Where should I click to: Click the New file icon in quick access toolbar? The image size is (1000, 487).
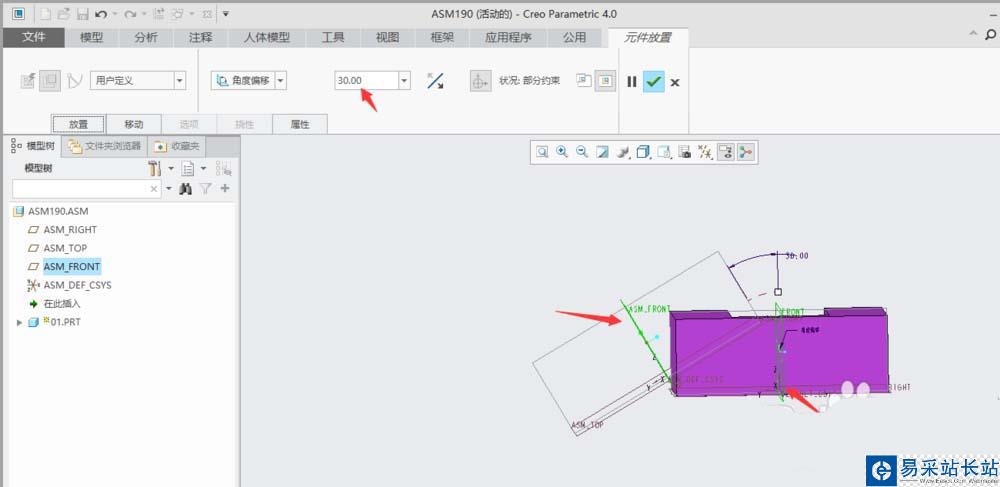click(45, 13)
